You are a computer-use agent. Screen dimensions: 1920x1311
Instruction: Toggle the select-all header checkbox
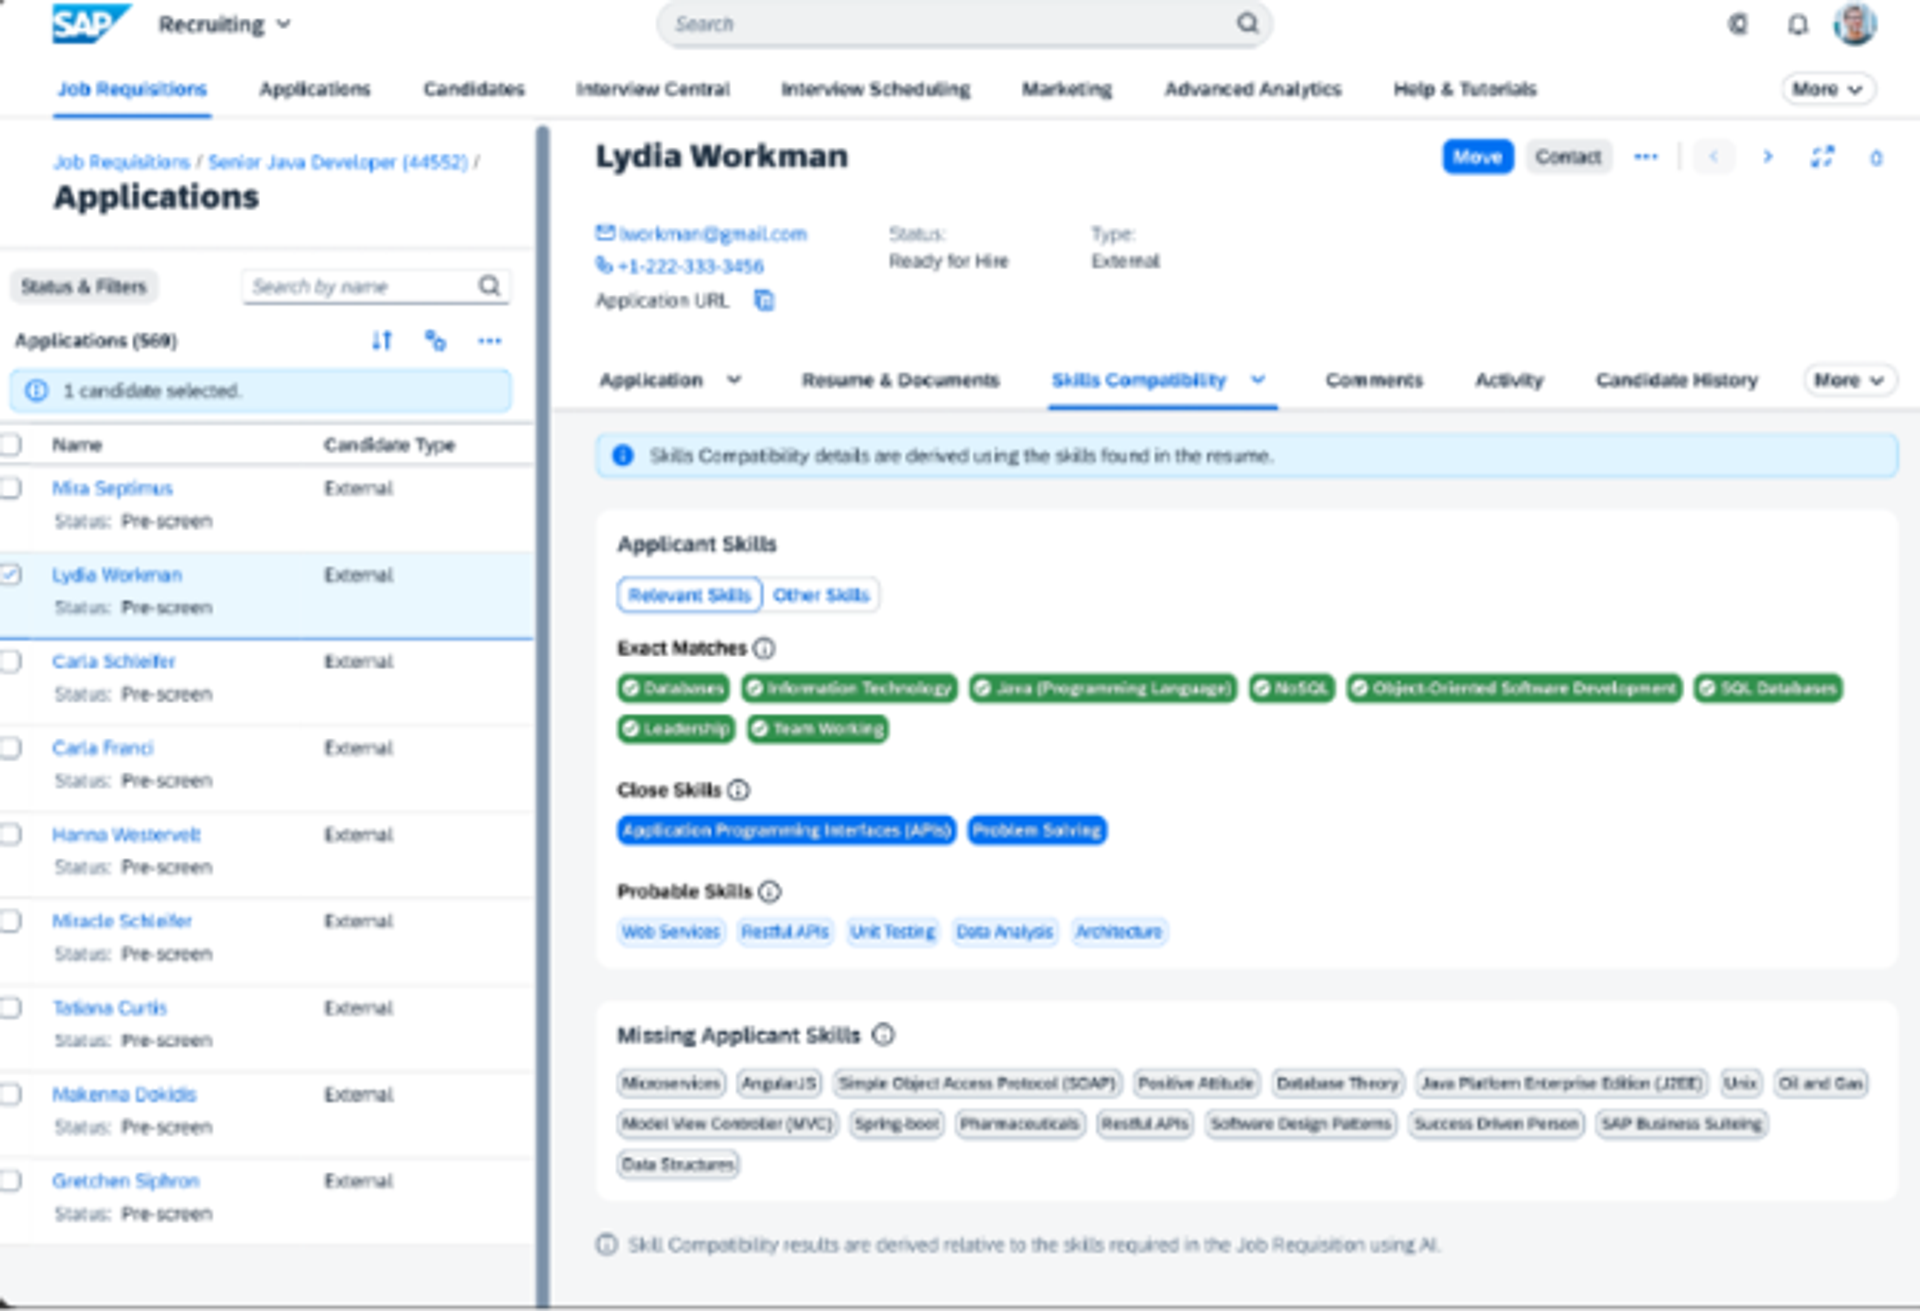click(x=11, y=445)
